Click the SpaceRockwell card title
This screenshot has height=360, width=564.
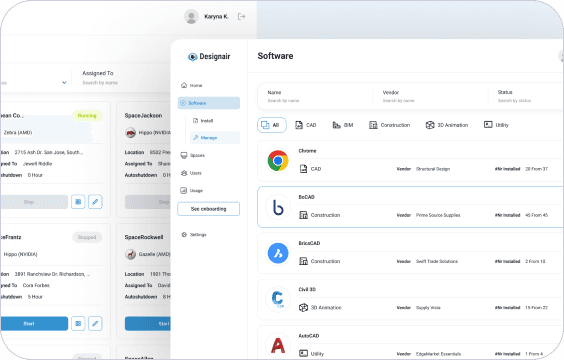coord(144,237)
